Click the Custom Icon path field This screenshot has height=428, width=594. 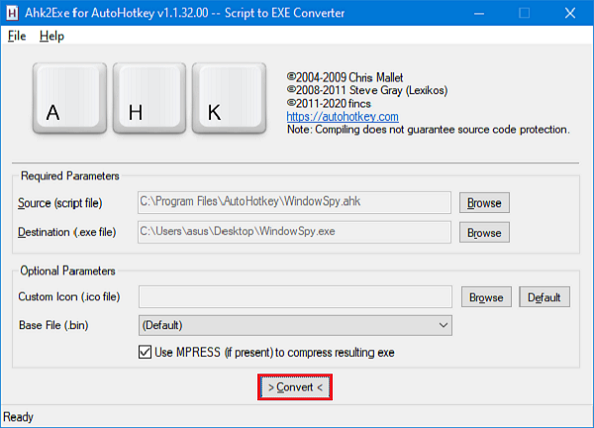pos(295,297)
